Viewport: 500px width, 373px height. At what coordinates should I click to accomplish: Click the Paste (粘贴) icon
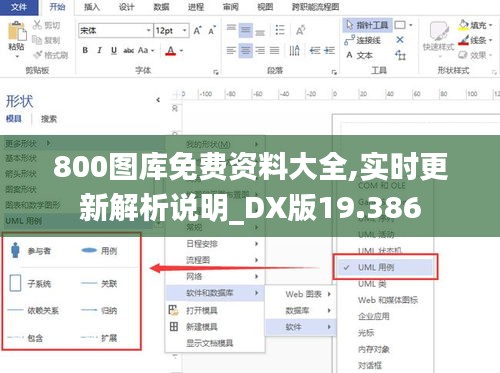[17, 32]
